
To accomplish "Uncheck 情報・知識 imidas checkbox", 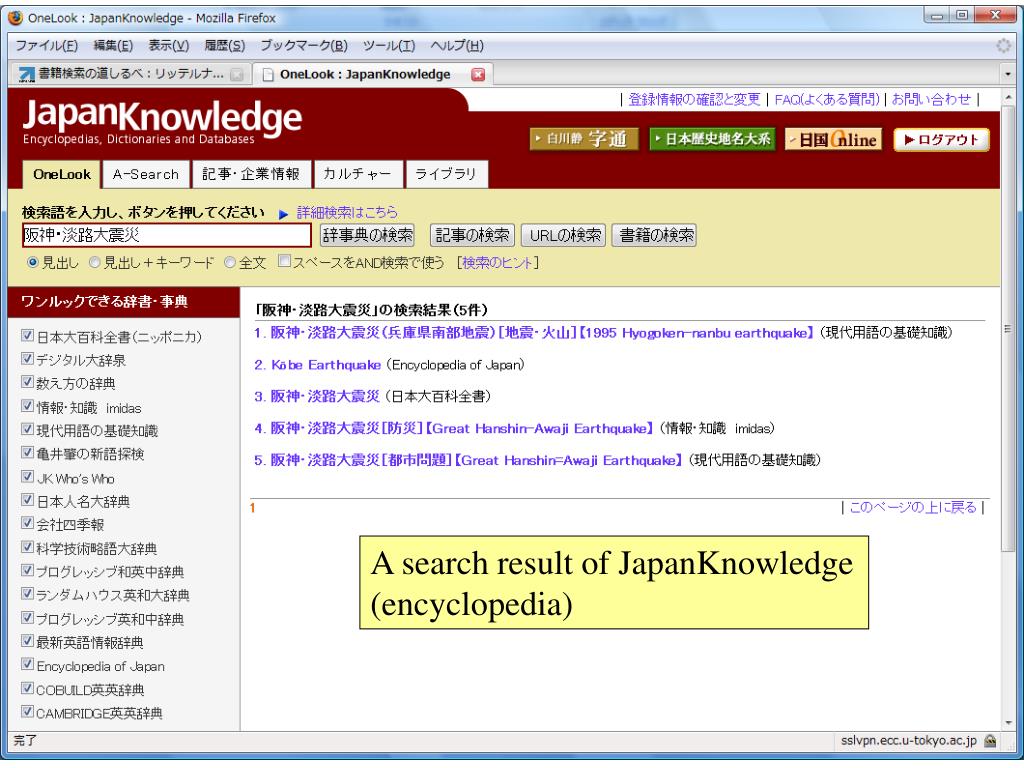I will [27, 406].
